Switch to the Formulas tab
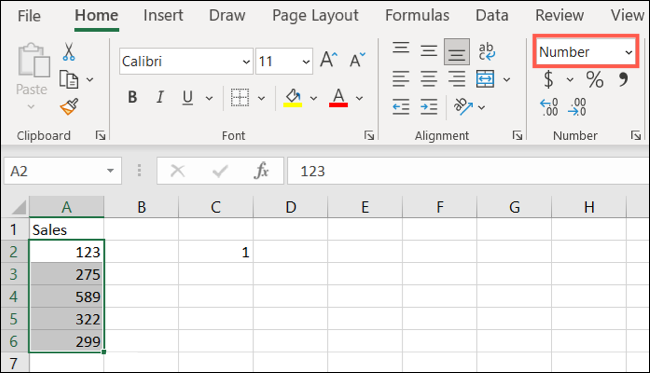The width and height of the screenshot is (650, 373). (417, 16)
